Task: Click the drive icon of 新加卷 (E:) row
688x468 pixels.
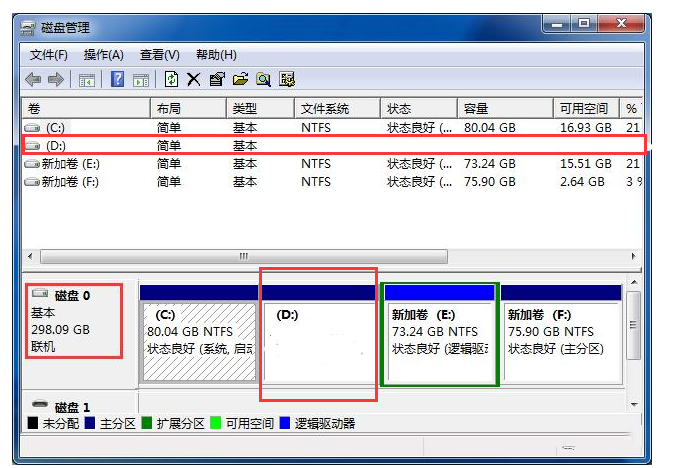Action: (x=32, y=164)
